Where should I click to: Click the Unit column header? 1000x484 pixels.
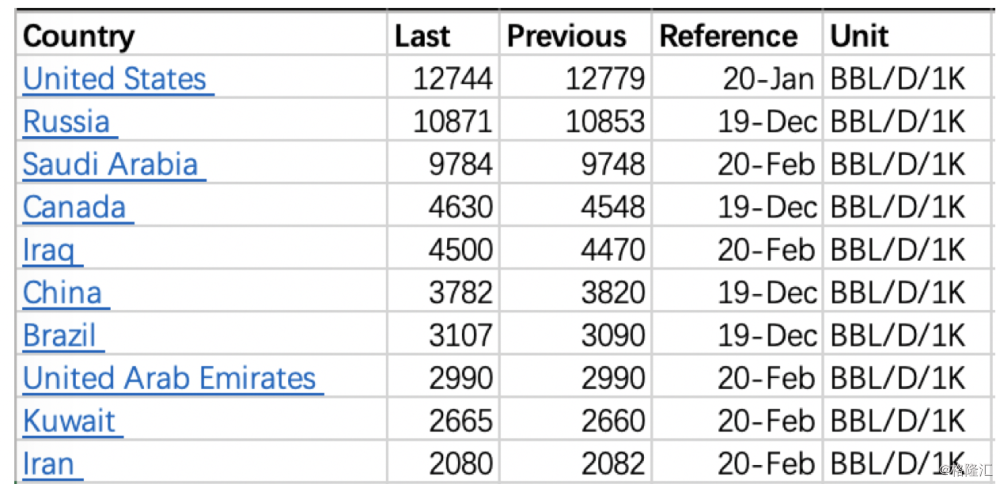click(859, 36)
